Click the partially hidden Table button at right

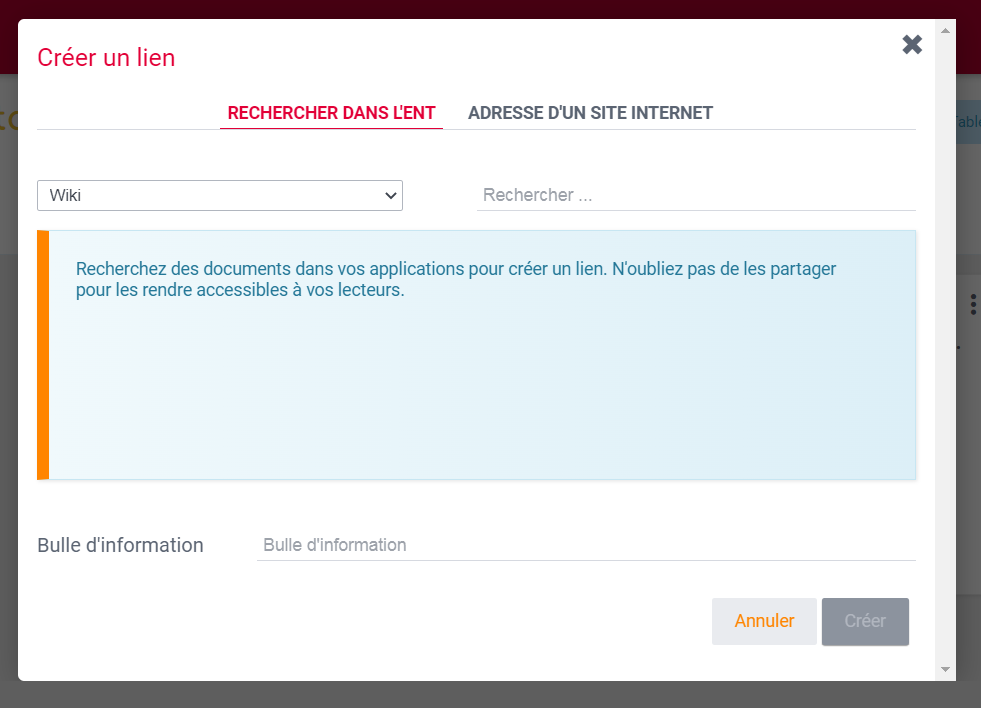click(x=968, y=122)
